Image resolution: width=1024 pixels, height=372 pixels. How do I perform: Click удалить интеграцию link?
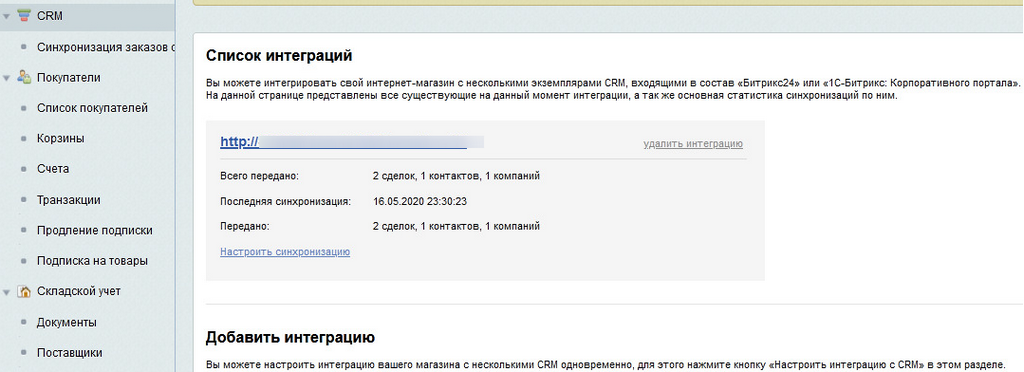pos(693,144)
